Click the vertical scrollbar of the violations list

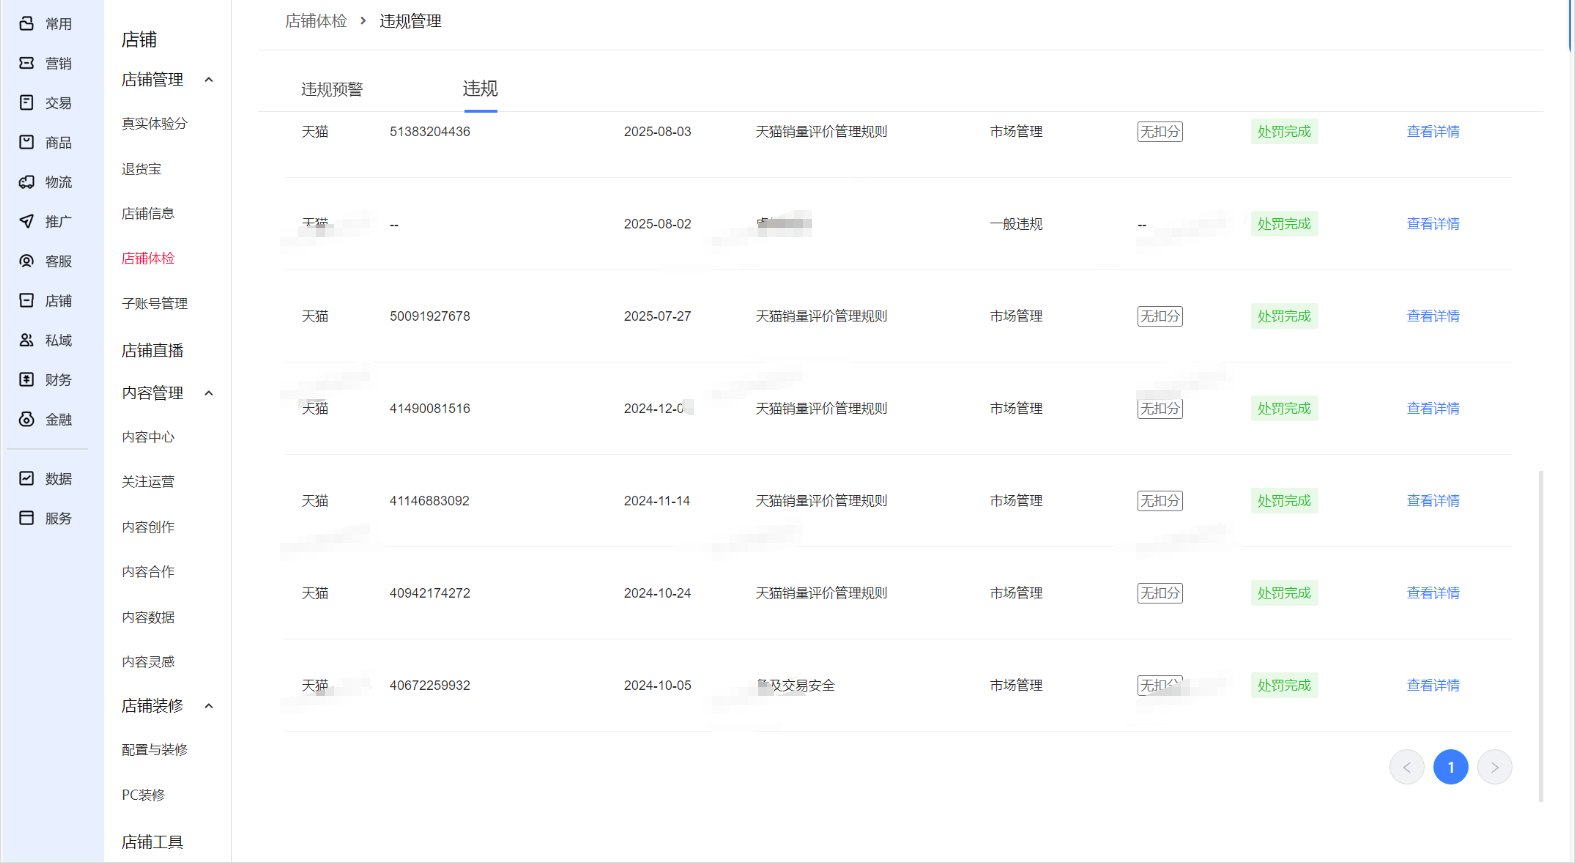coord(1541,635)
